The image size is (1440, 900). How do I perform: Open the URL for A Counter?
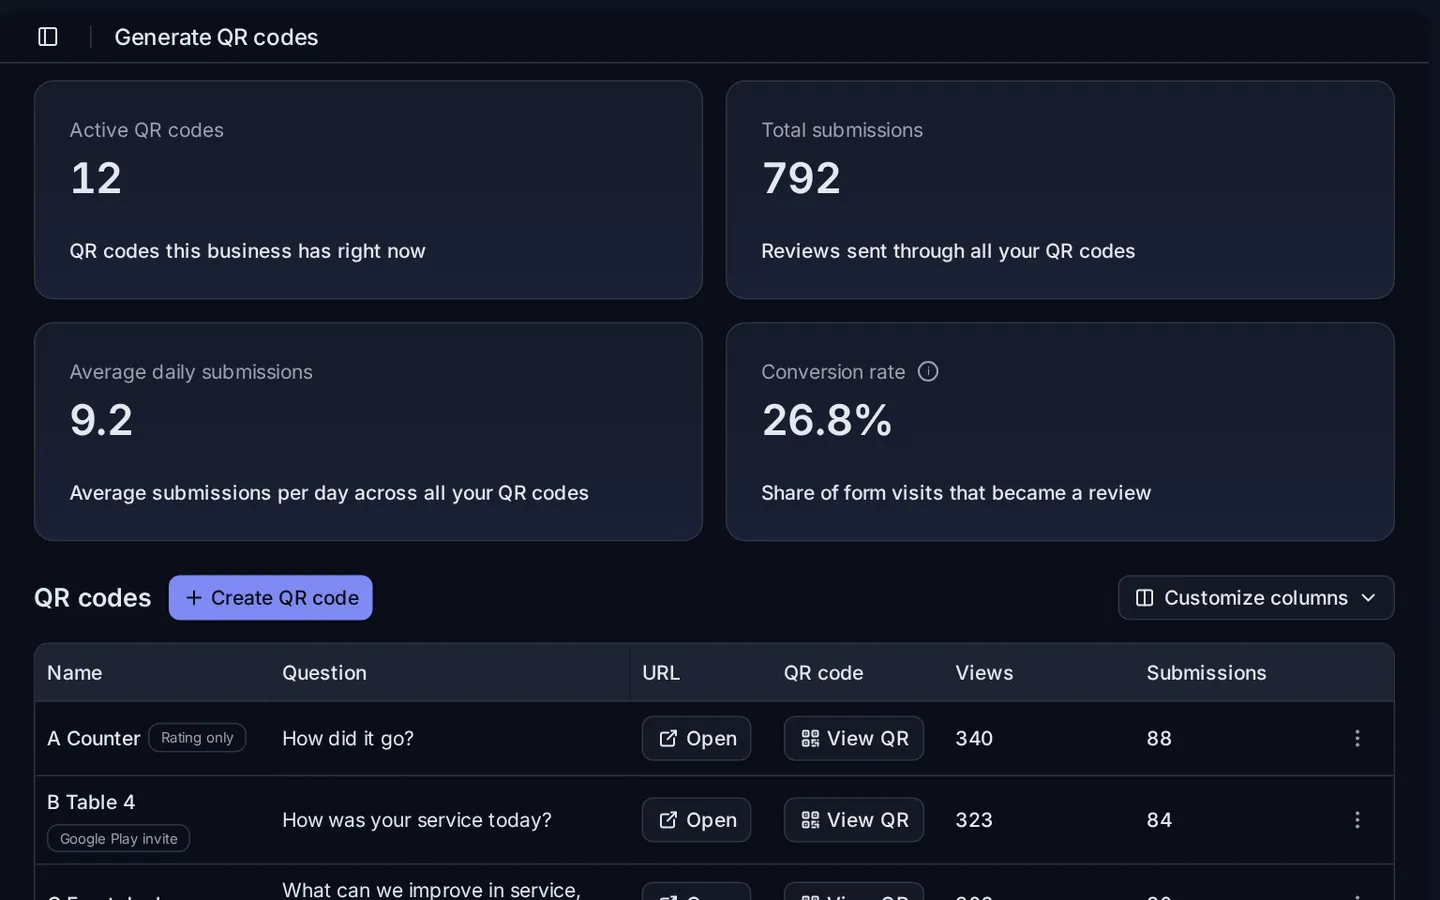point(696,738)
